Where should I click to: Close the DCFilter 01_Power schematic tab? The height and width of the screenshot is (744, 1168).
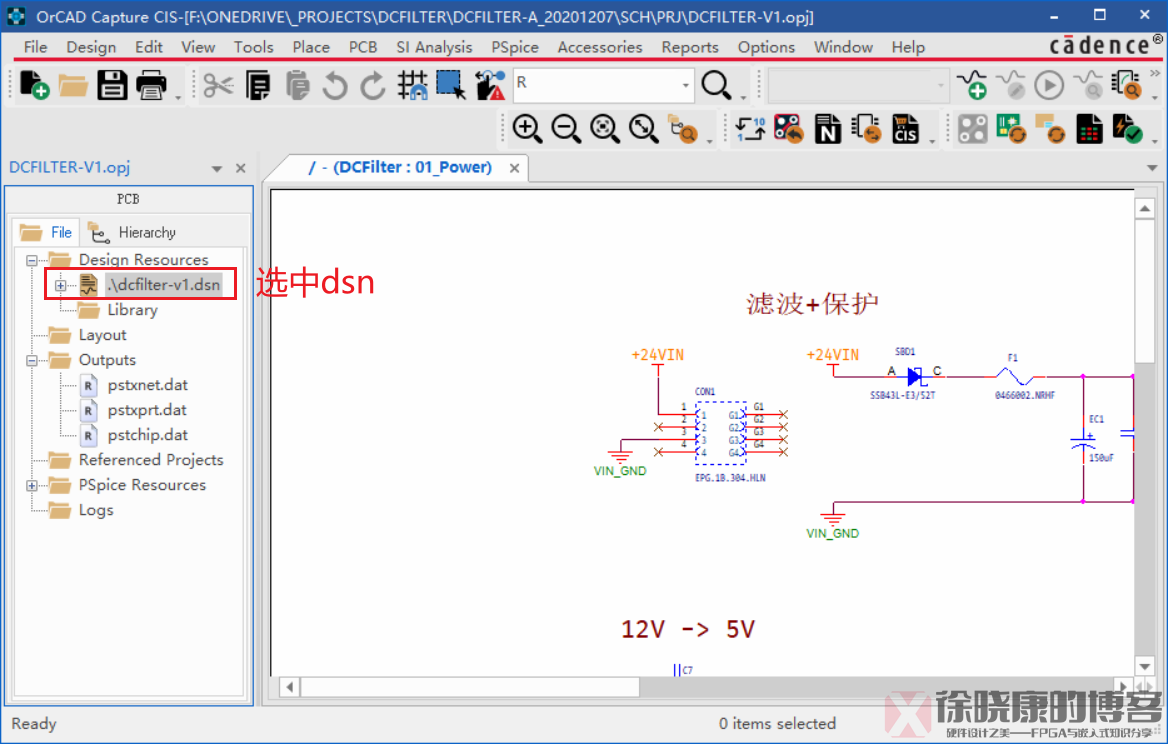point(514,168)
